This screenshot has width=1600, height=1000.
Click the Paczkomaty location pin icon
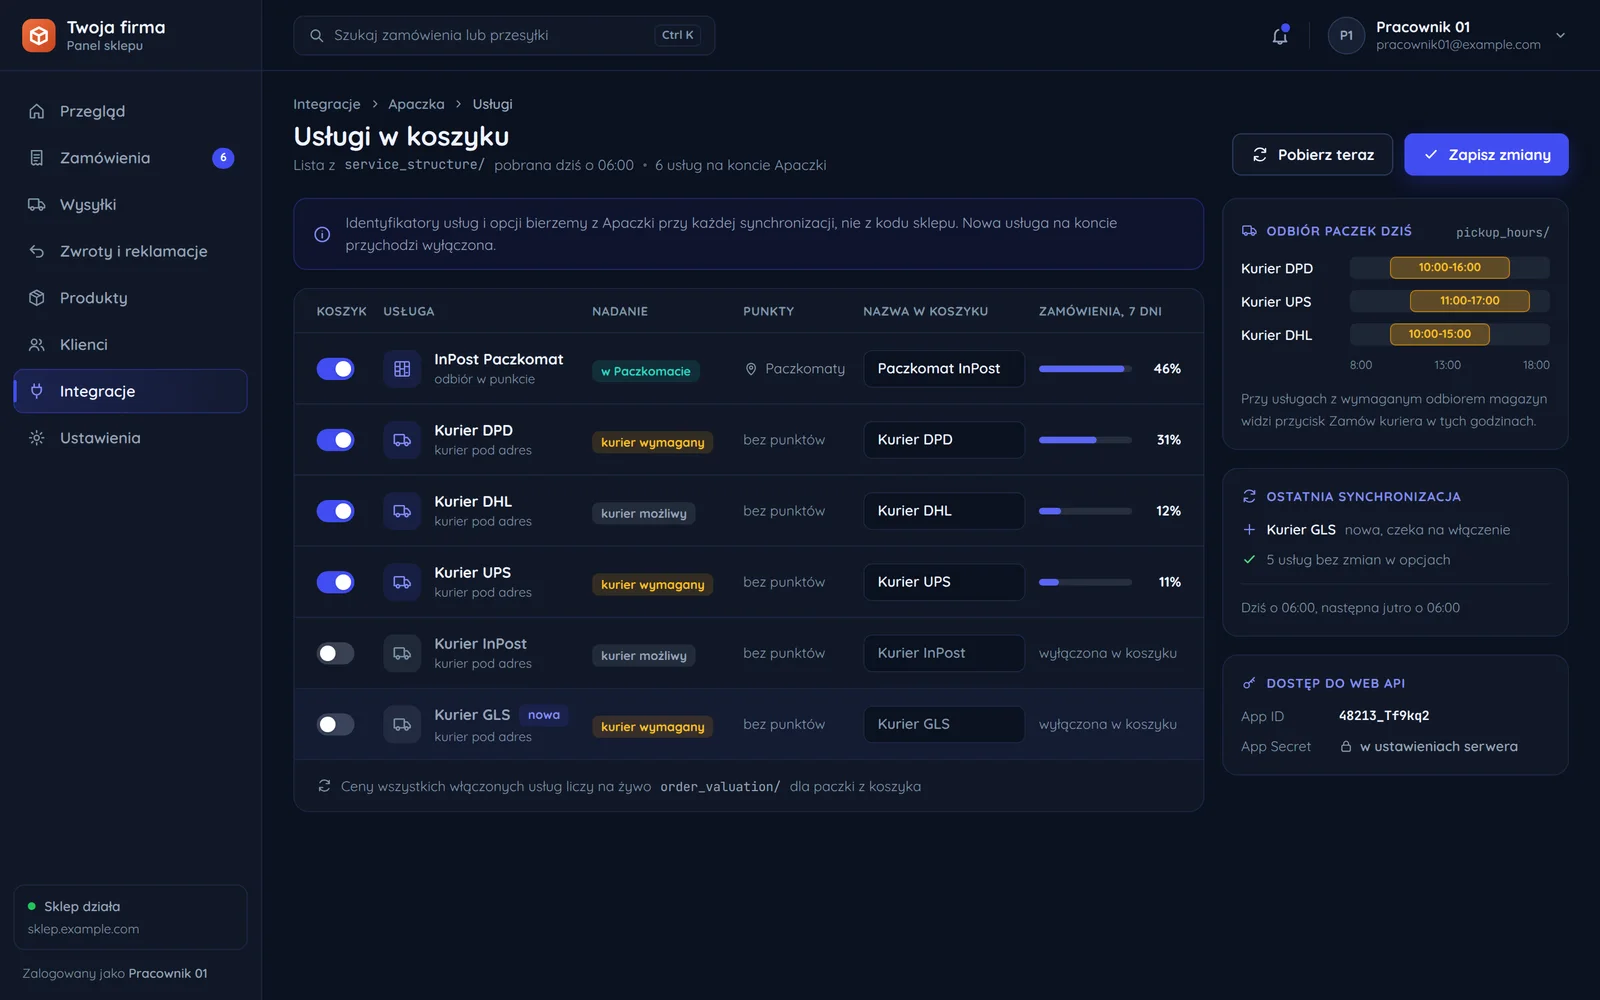click(x=751, y=369)
